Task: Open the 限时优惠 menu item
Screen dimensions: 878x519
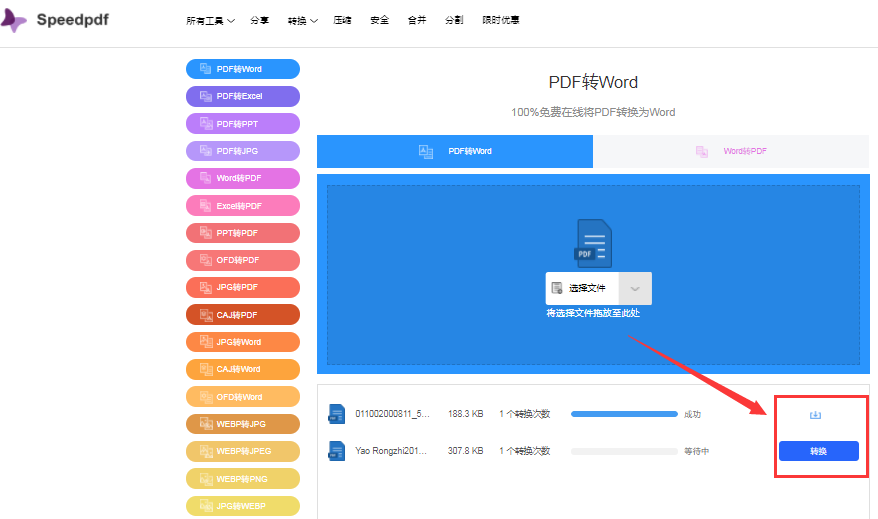Action: (x=501, y=20)
